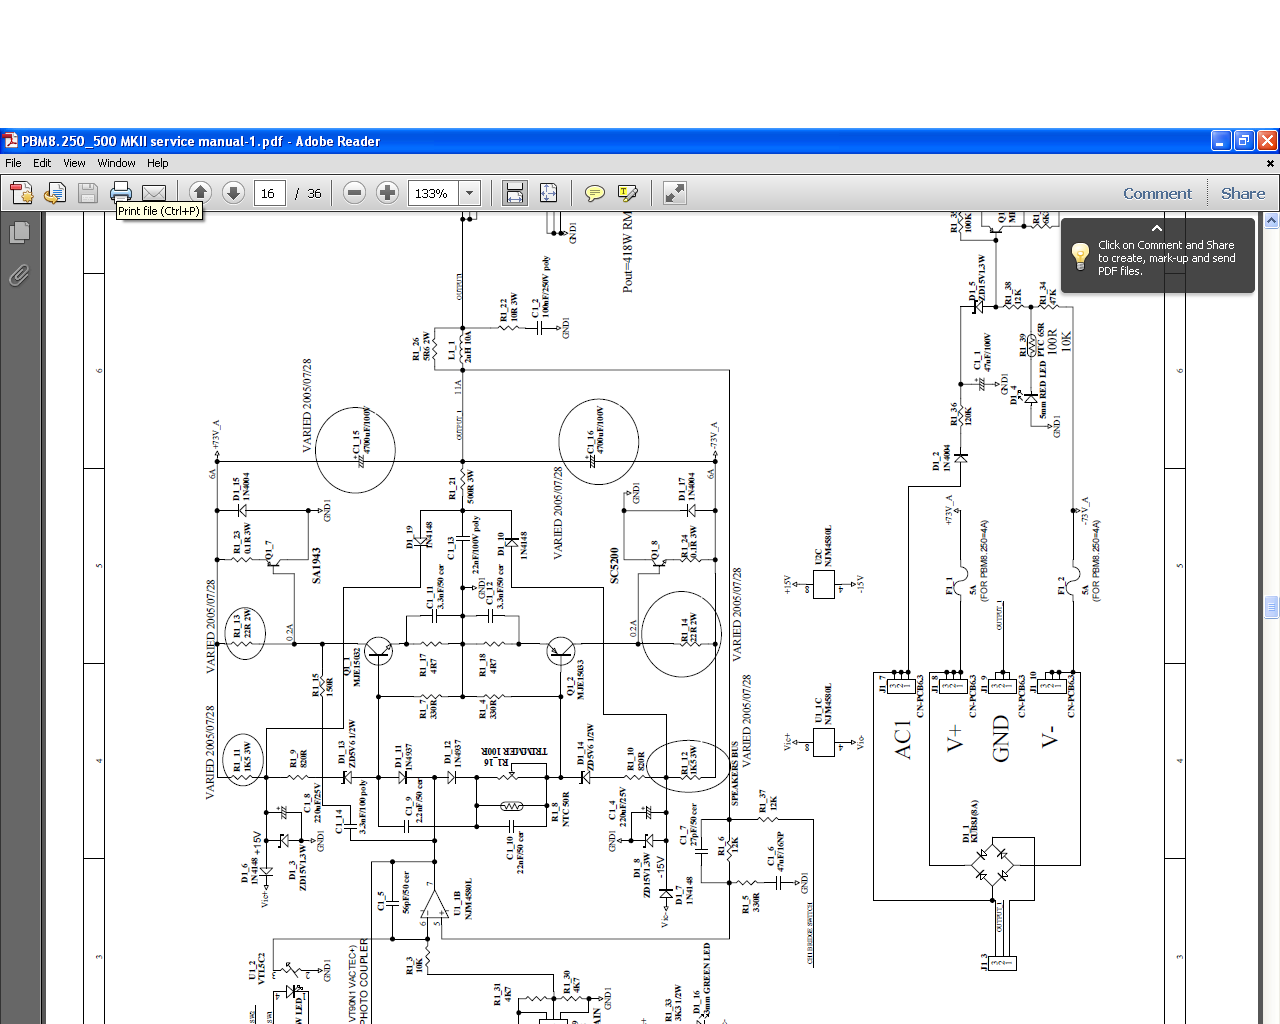
Task: Click the Create PDF online icon
Action: [x=21, y=193]
